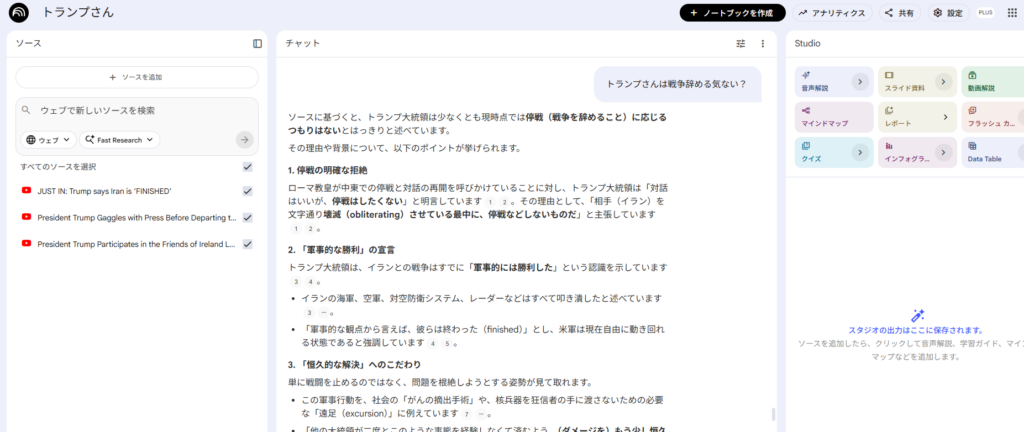The image size is (1024, 432).
Task: Uncheck 'JUST IN: Trump says Iran is FINISHED' source
Action: click(x=247, y=191)
